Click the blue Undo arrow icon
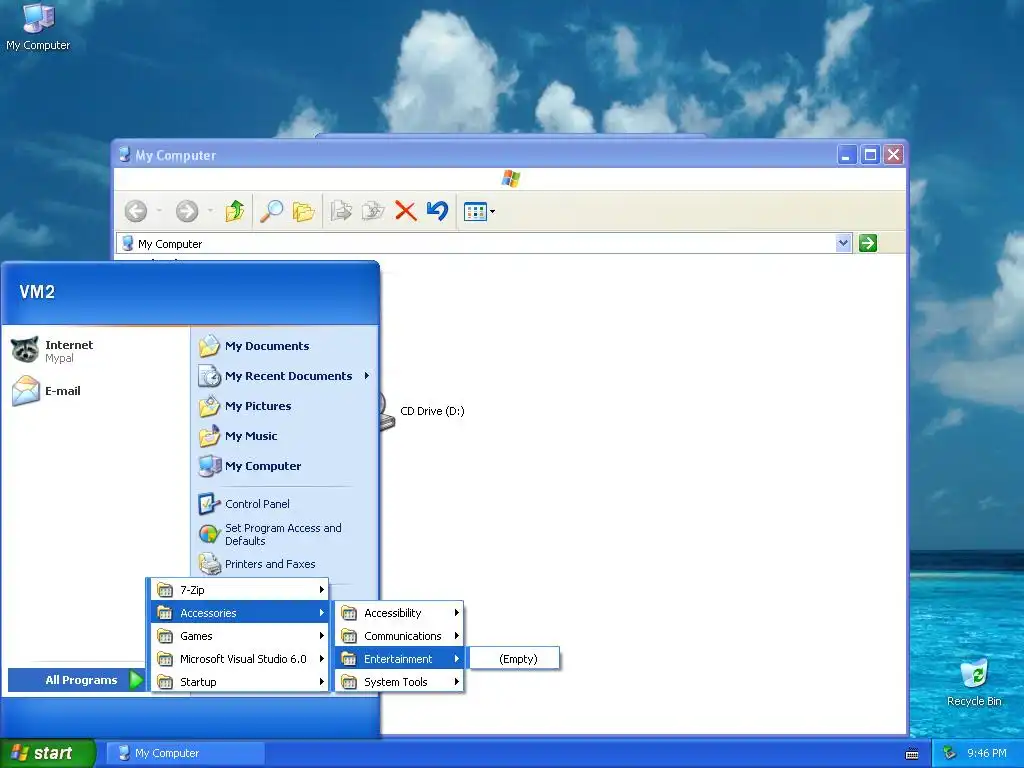 click(x=438, y=211)
